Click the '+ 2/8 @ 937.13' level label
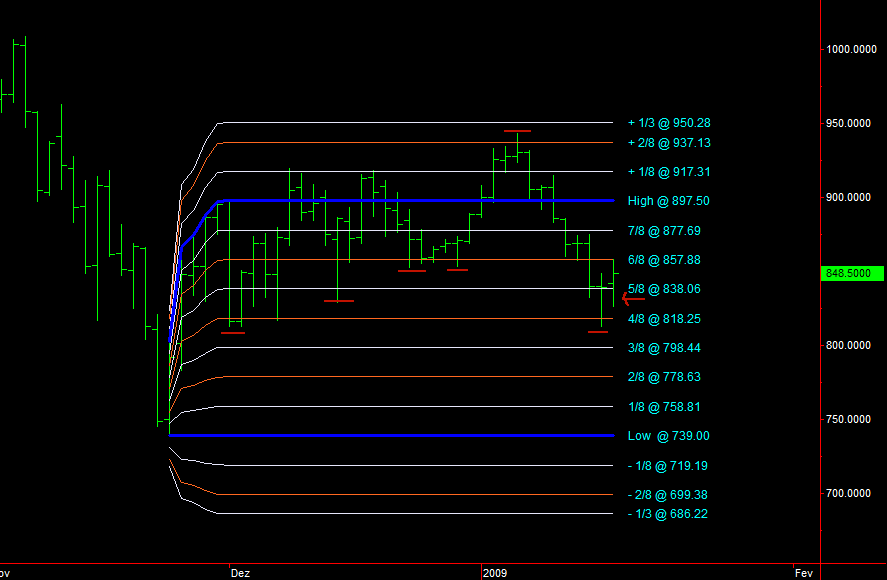Image resolution: width=887 pixels, height=580 pixels. [x=669, y=143]
